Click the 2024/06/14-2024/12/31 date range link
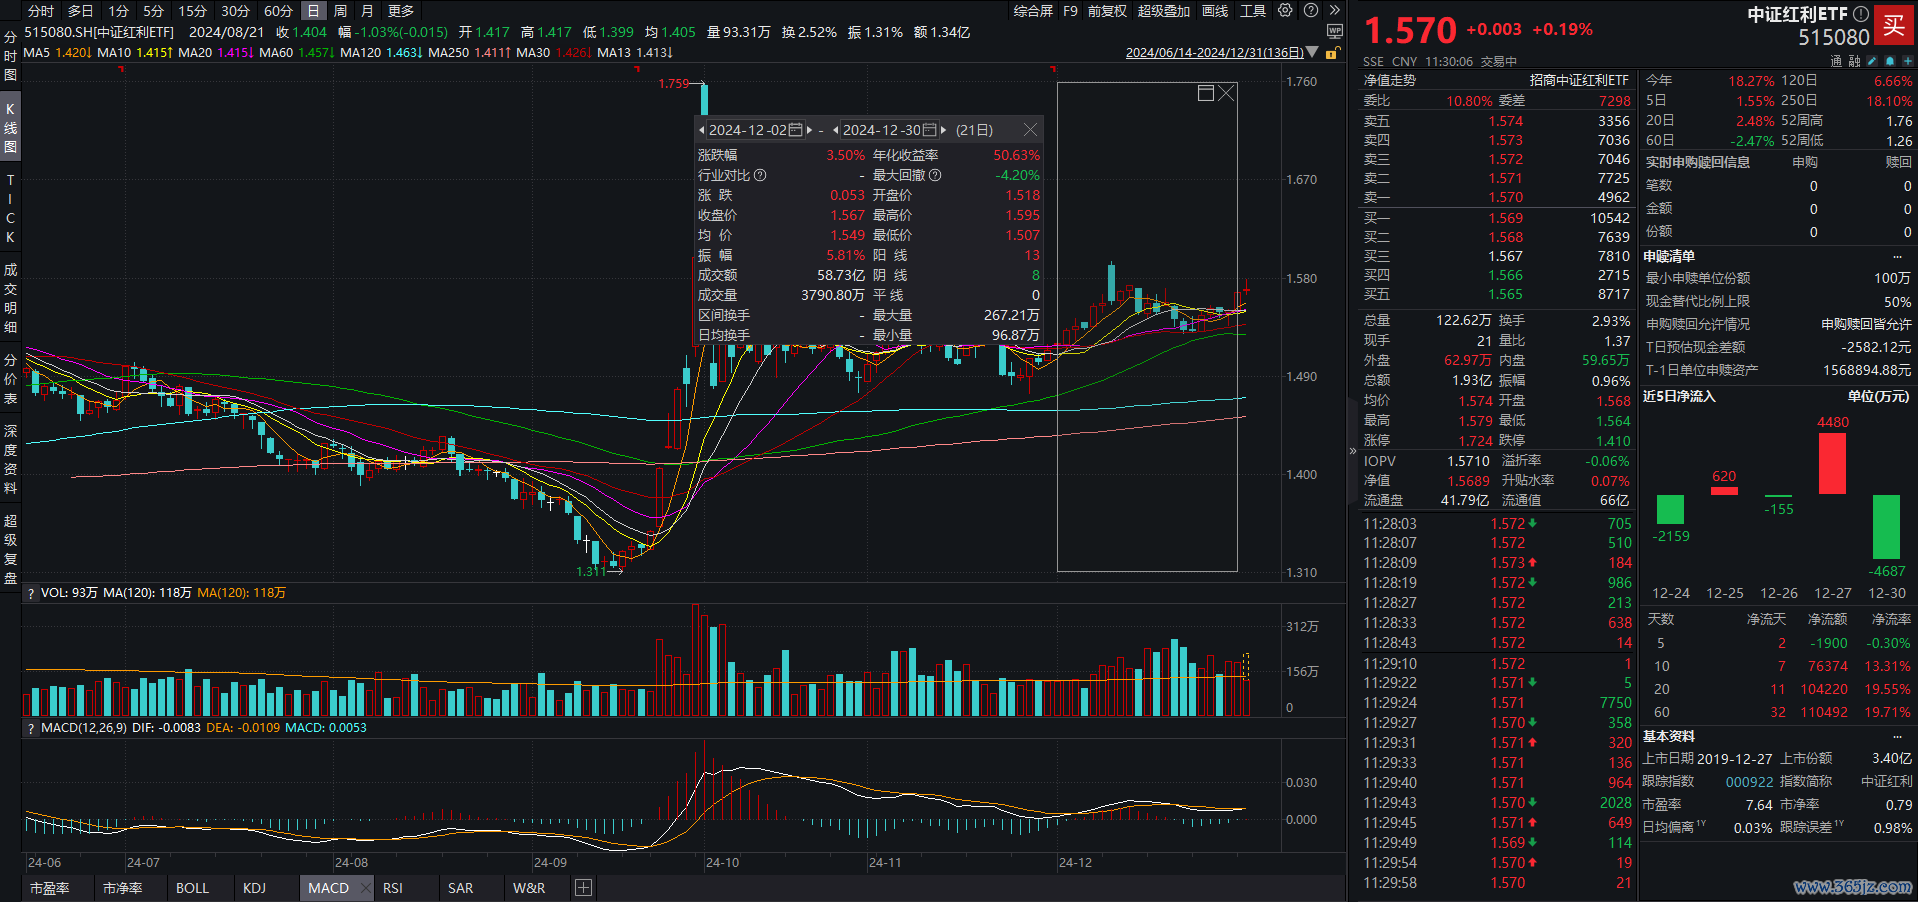Screen dimensions: 1918x902 1214,53
